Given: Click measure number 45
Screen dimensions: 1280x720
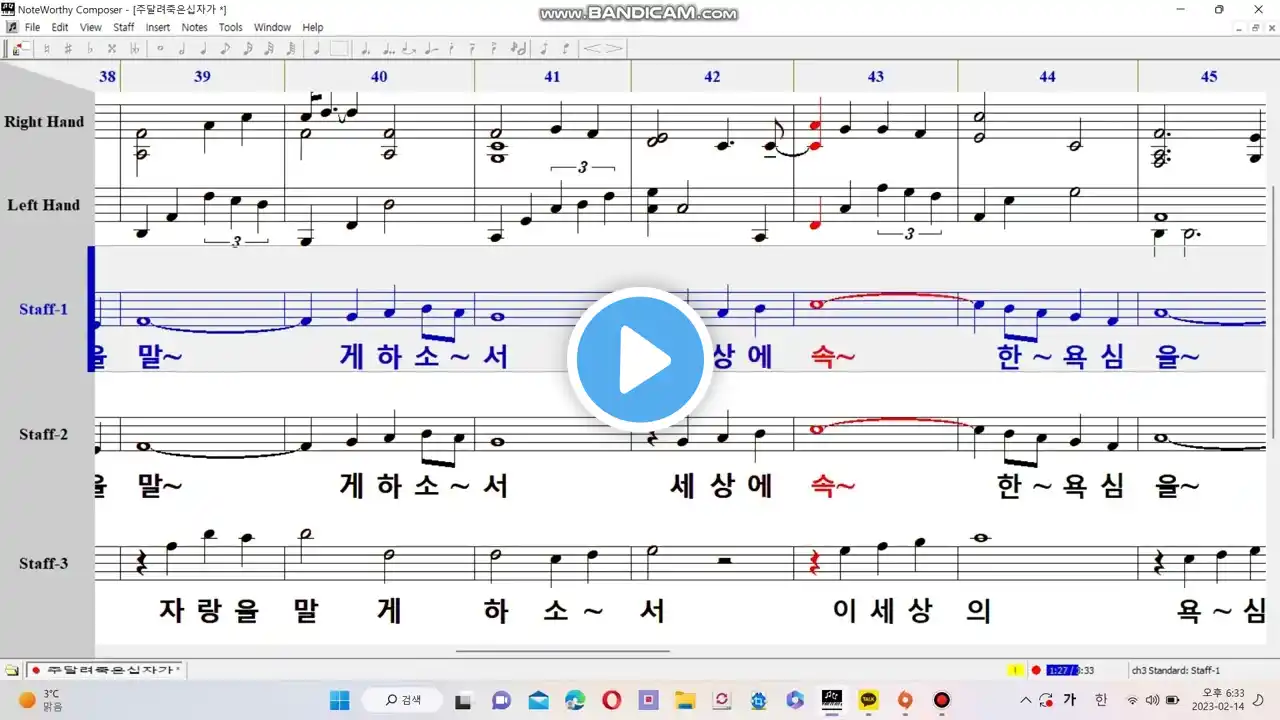Looking at the screenshot, I should (x=1209, y=76).
